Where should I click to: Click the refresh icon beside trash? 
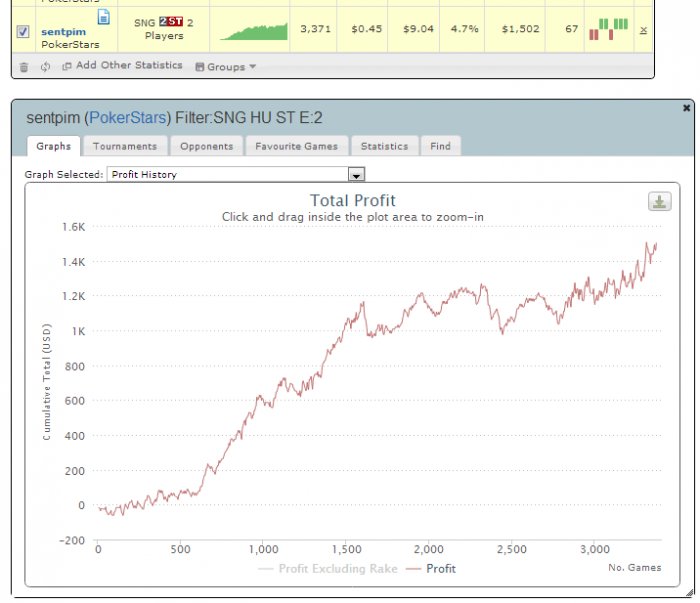(45, 67)
